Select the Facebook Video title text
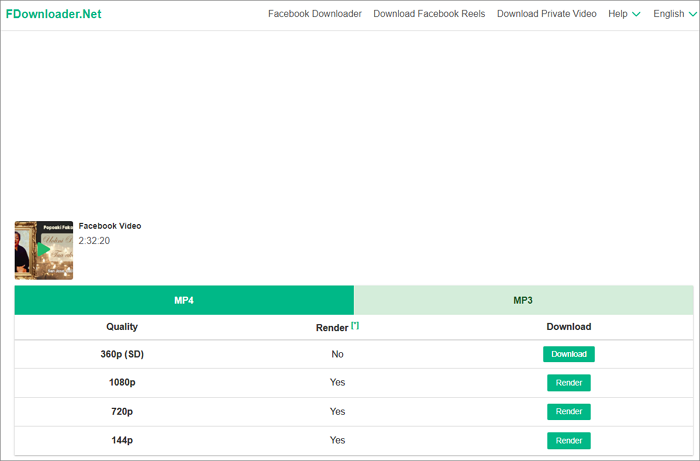Viewport: 700px width, 461px height. click(110, 226)
